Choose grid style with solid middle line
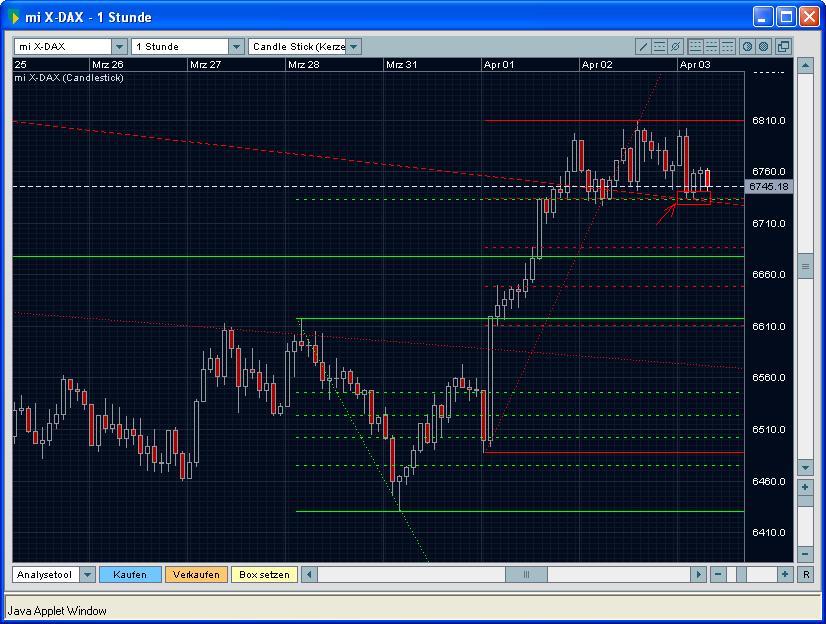Screen dimensions: 826x624 711,46
